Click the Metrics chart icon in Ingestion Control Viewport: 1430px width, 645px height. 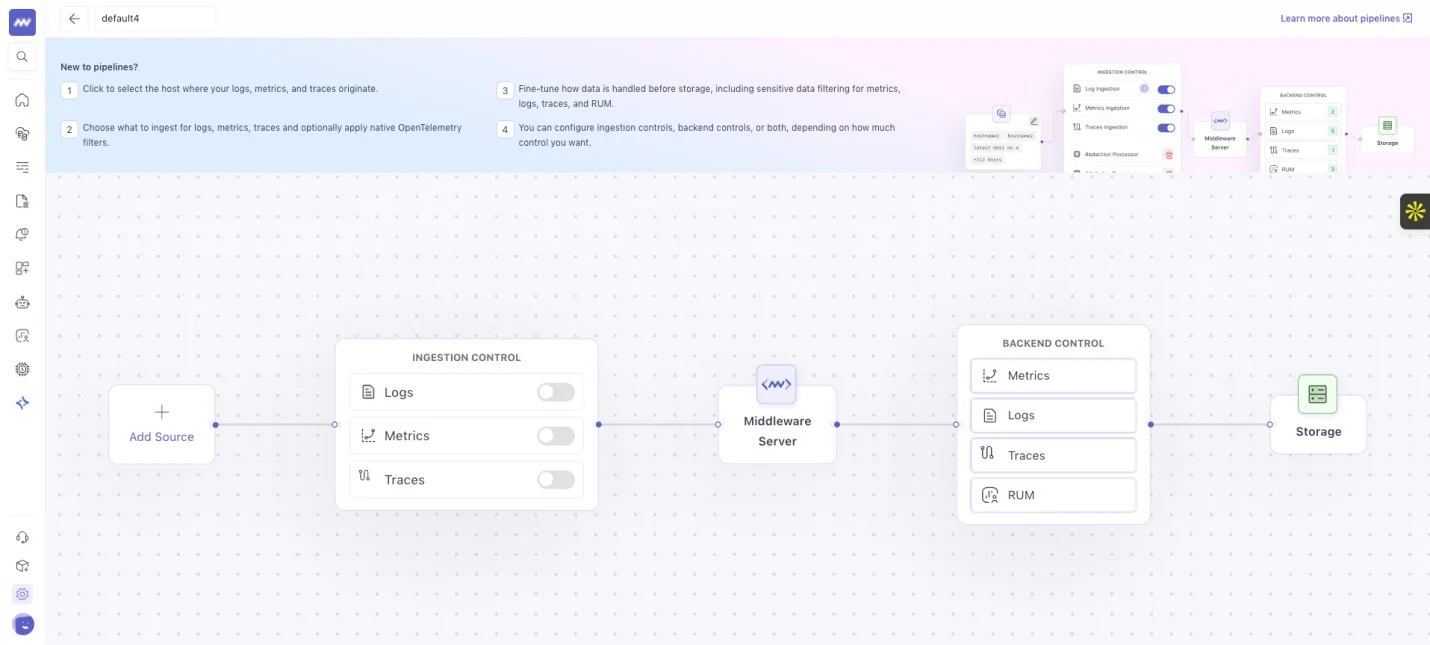[368, 436]
